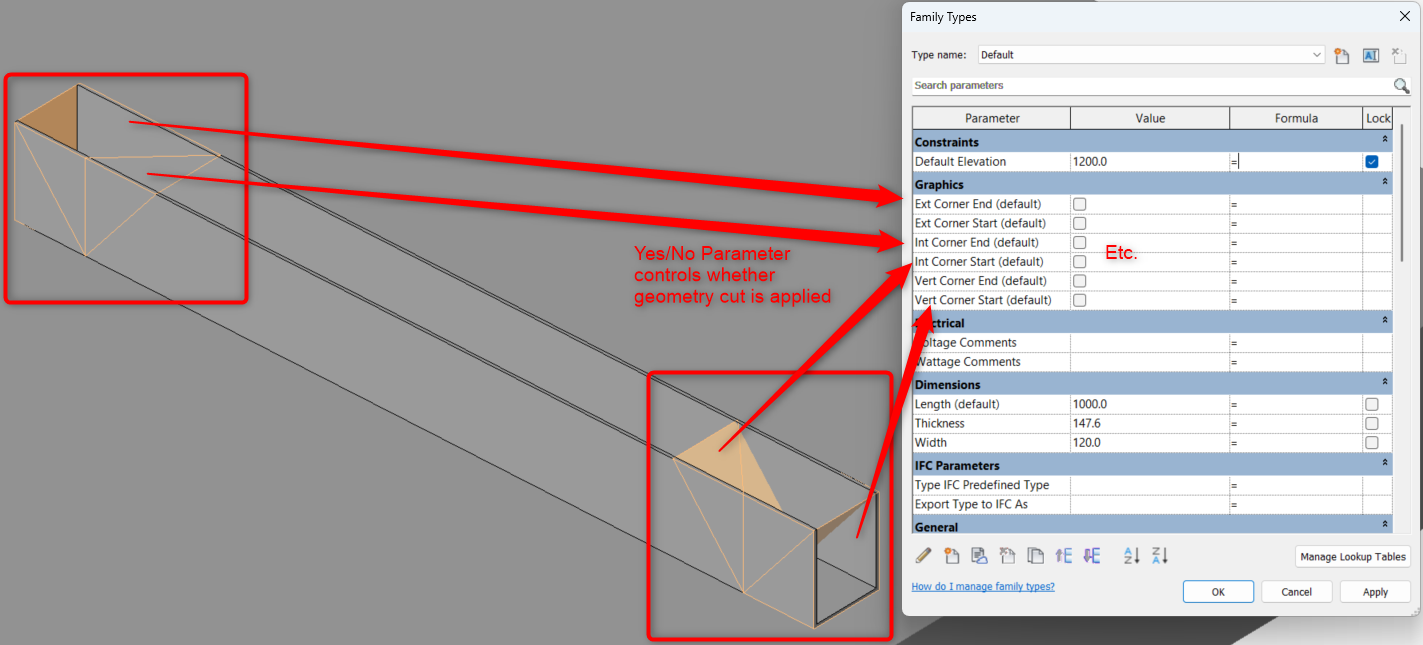Sort parameters ascending with the A-Z icon
1423x645 pixels.
point(1131,555)
